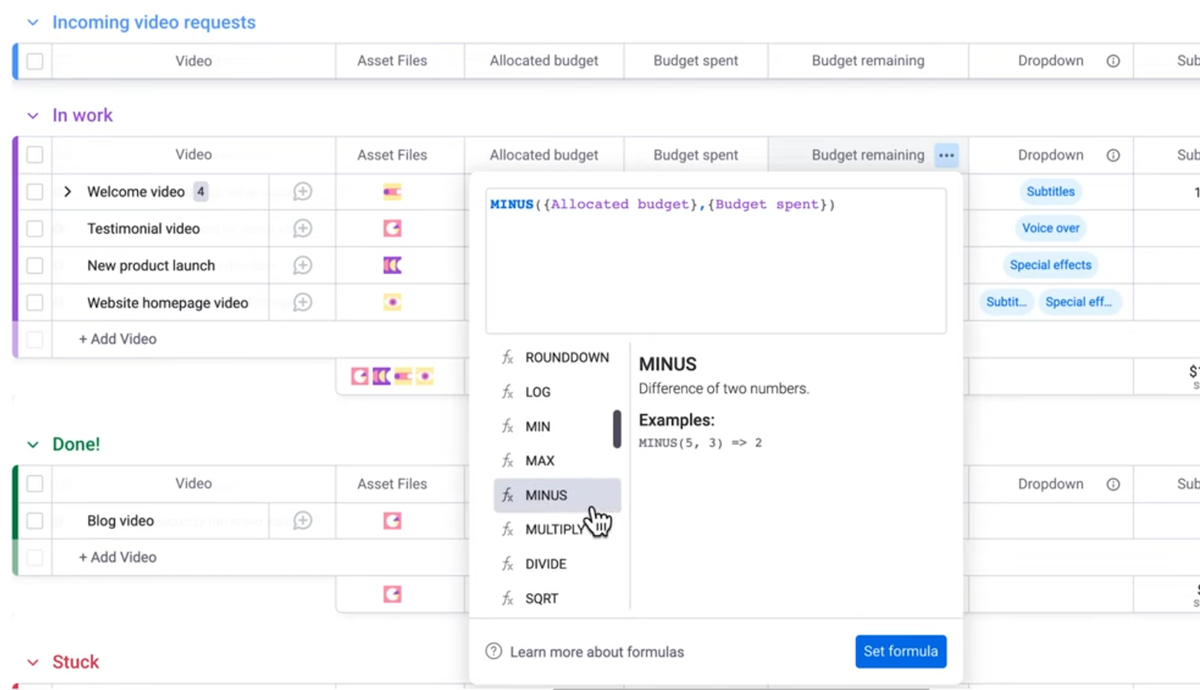Open Learn more about formulas link
This screenshot has width=1200, height=690.
(x=597, y=652)
